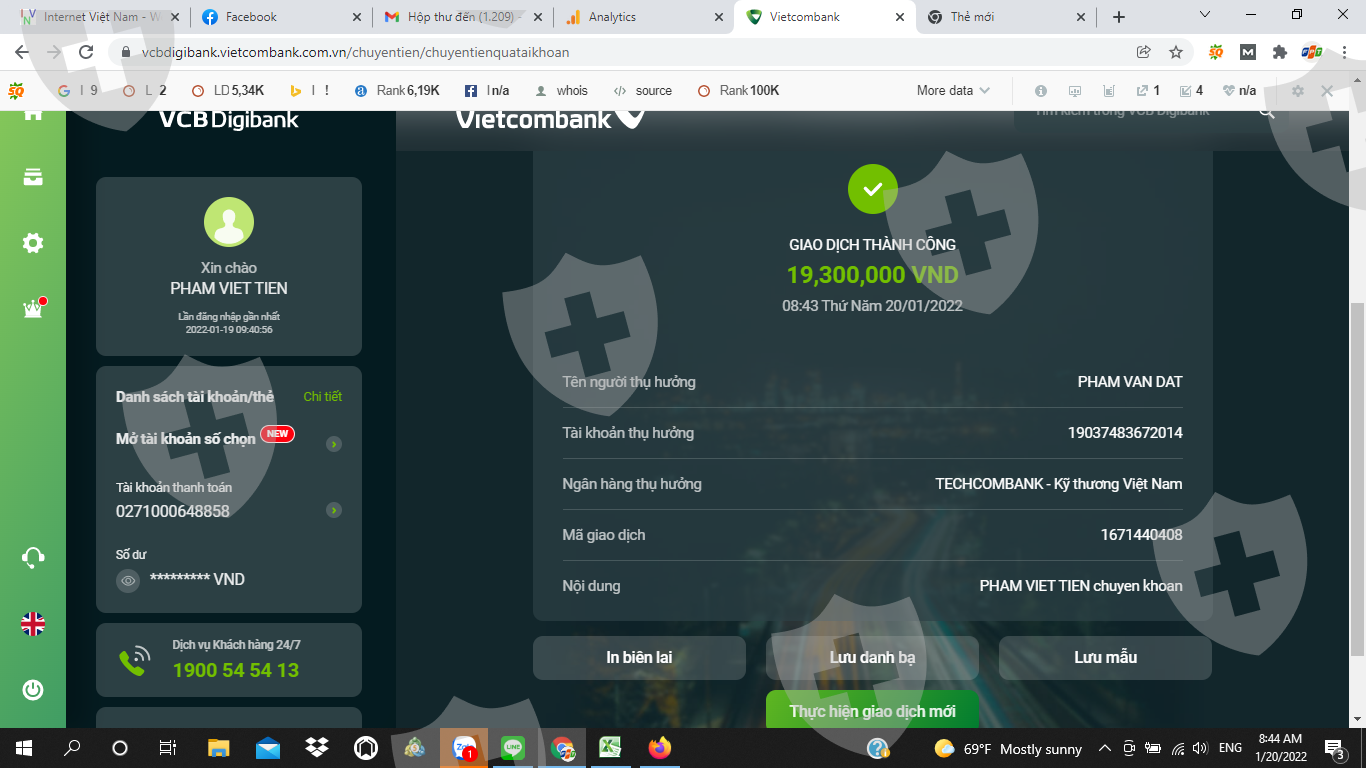
Task: Open the settings gear in the green sidebar
Action: pyautogui.click(x=33, y=243)
